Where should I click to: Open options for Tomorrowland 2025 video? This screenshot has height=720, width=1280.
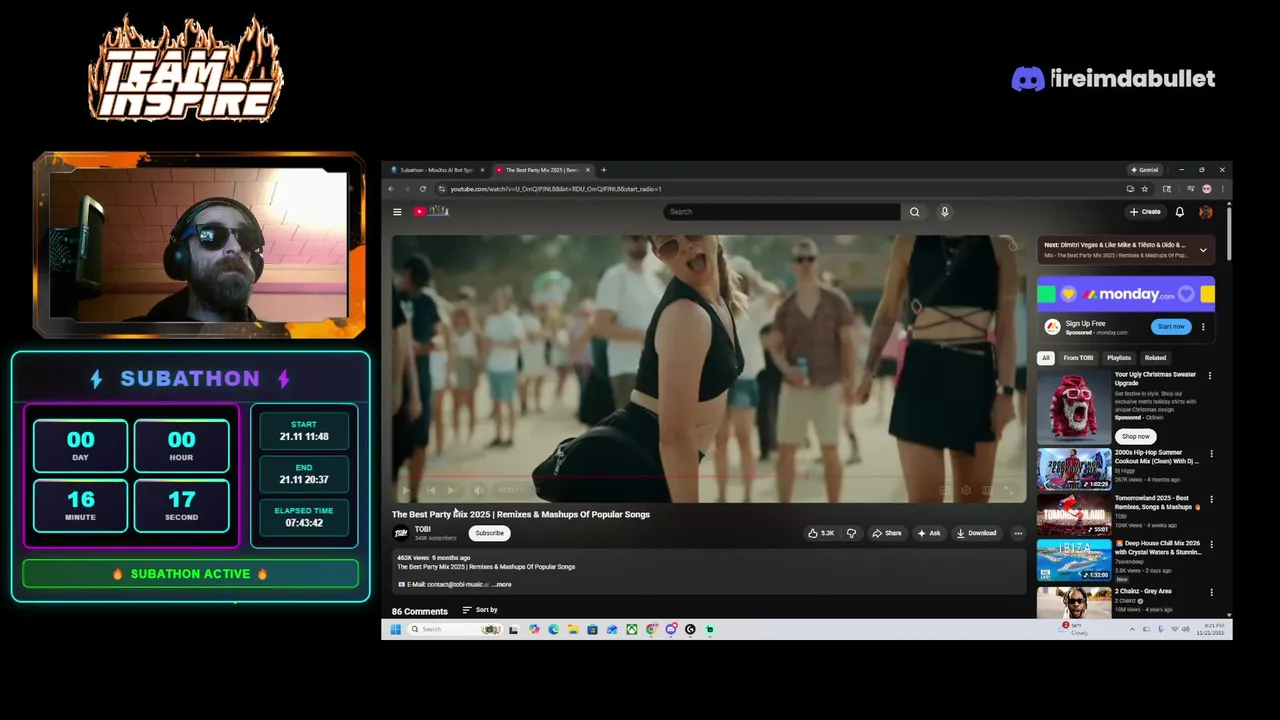point(1211,499)
